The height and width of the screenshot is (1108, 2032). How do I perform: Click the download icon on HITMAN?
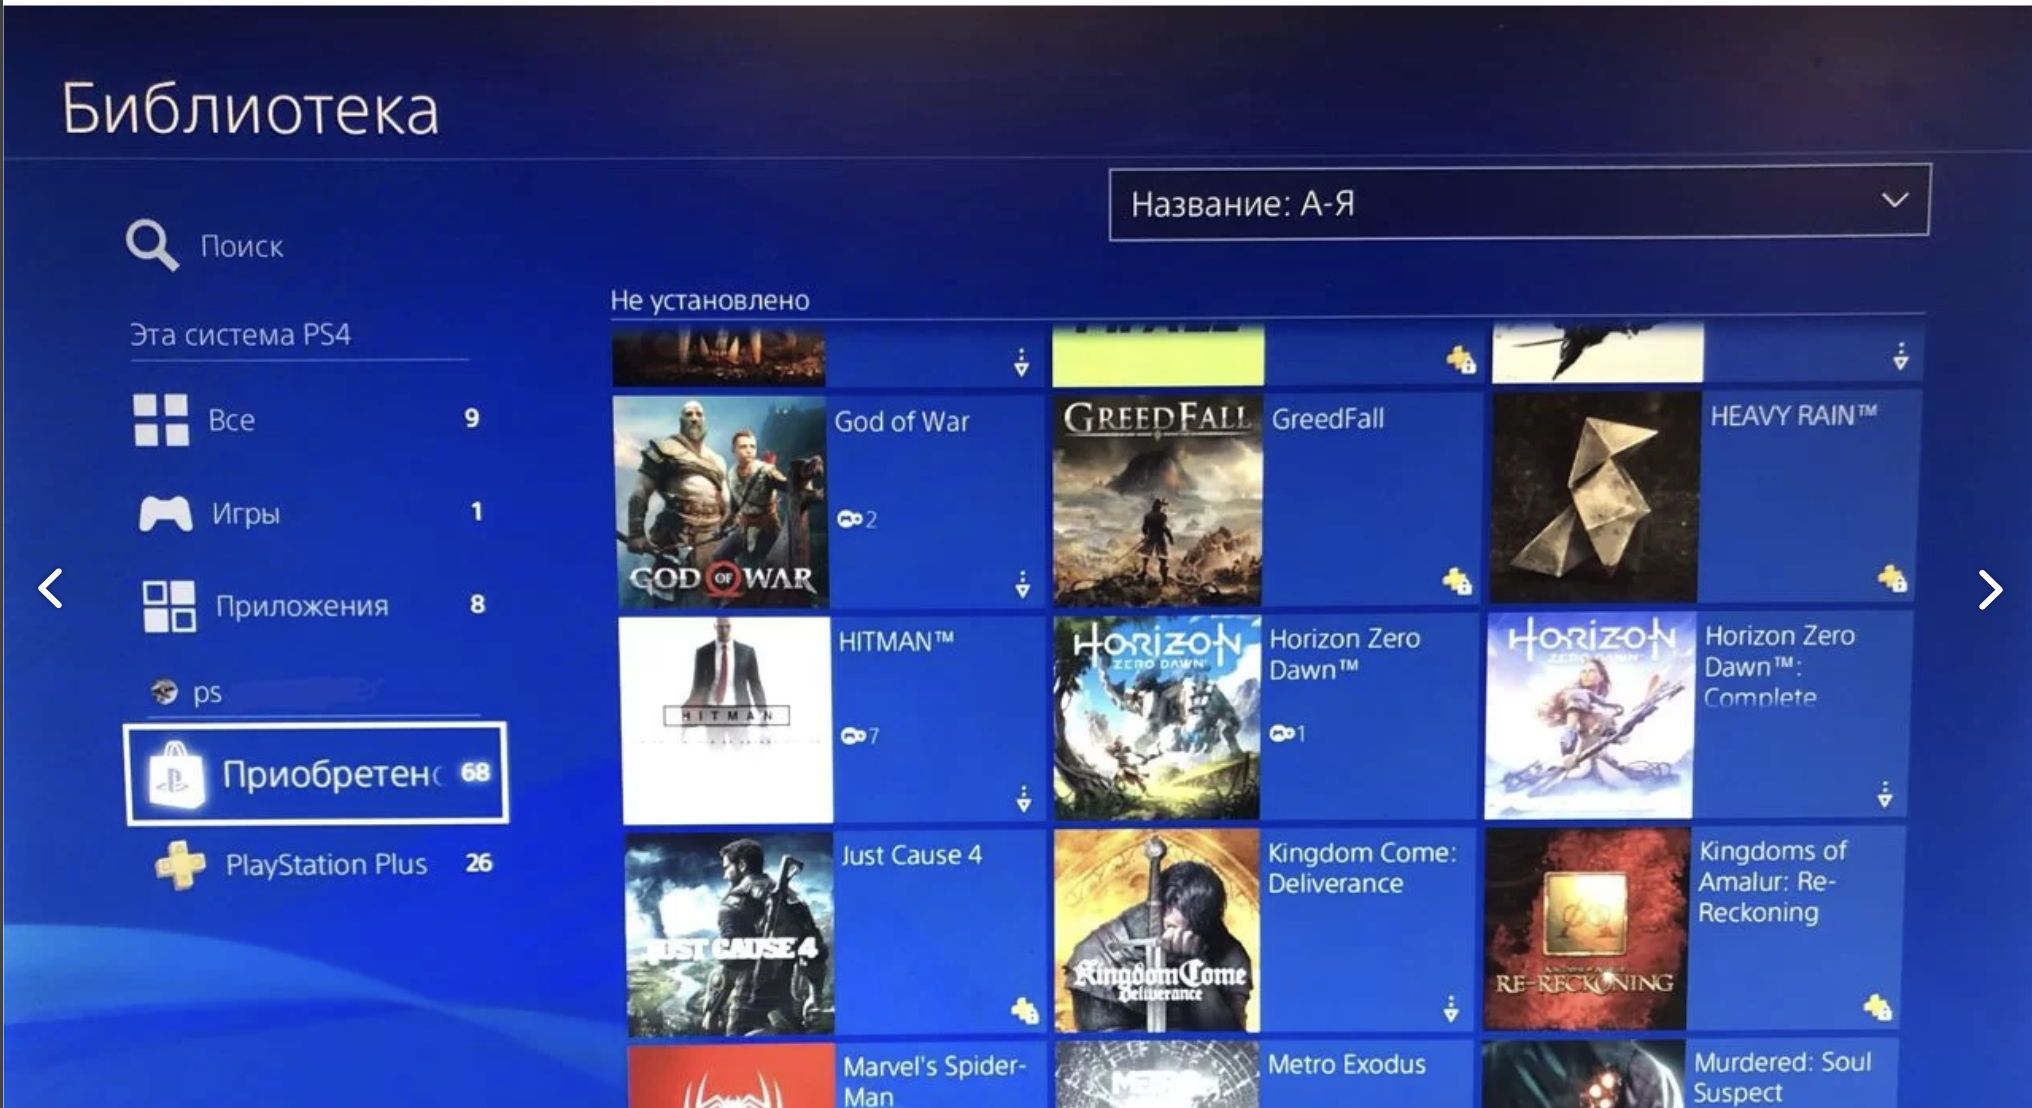tap(1023, 798)
